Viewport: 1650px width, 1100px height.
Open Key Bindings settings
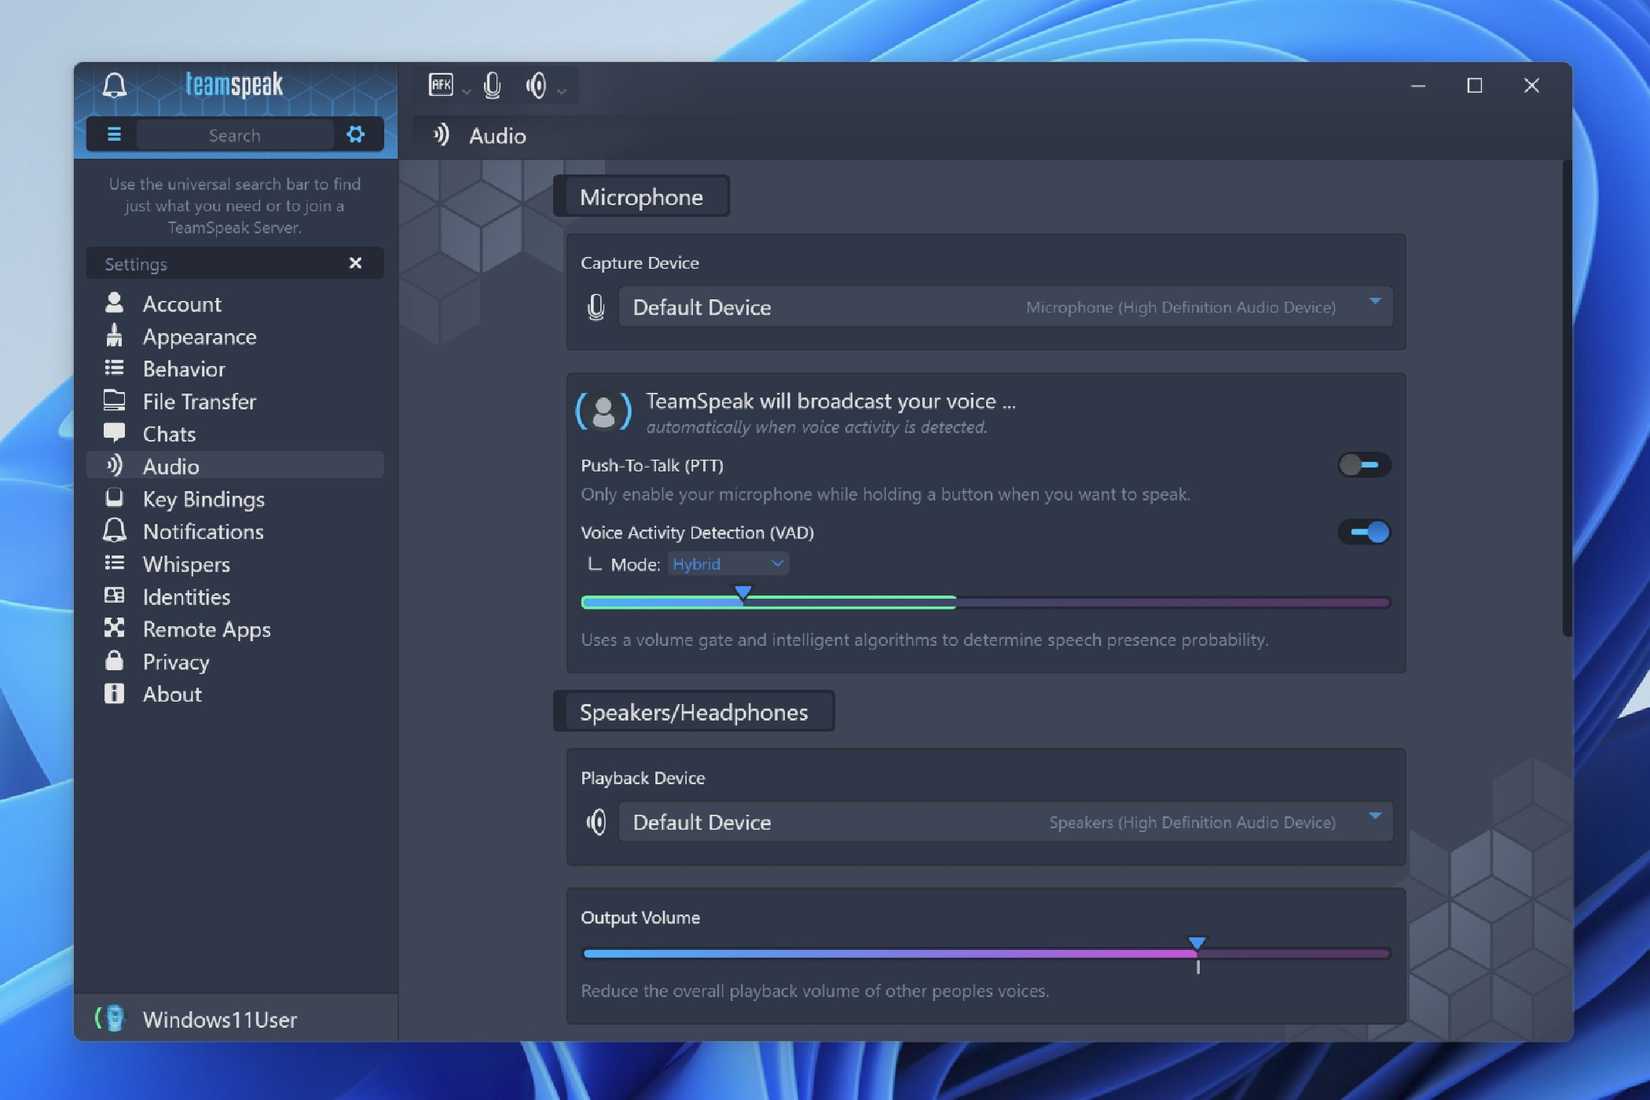coord(202,498)
